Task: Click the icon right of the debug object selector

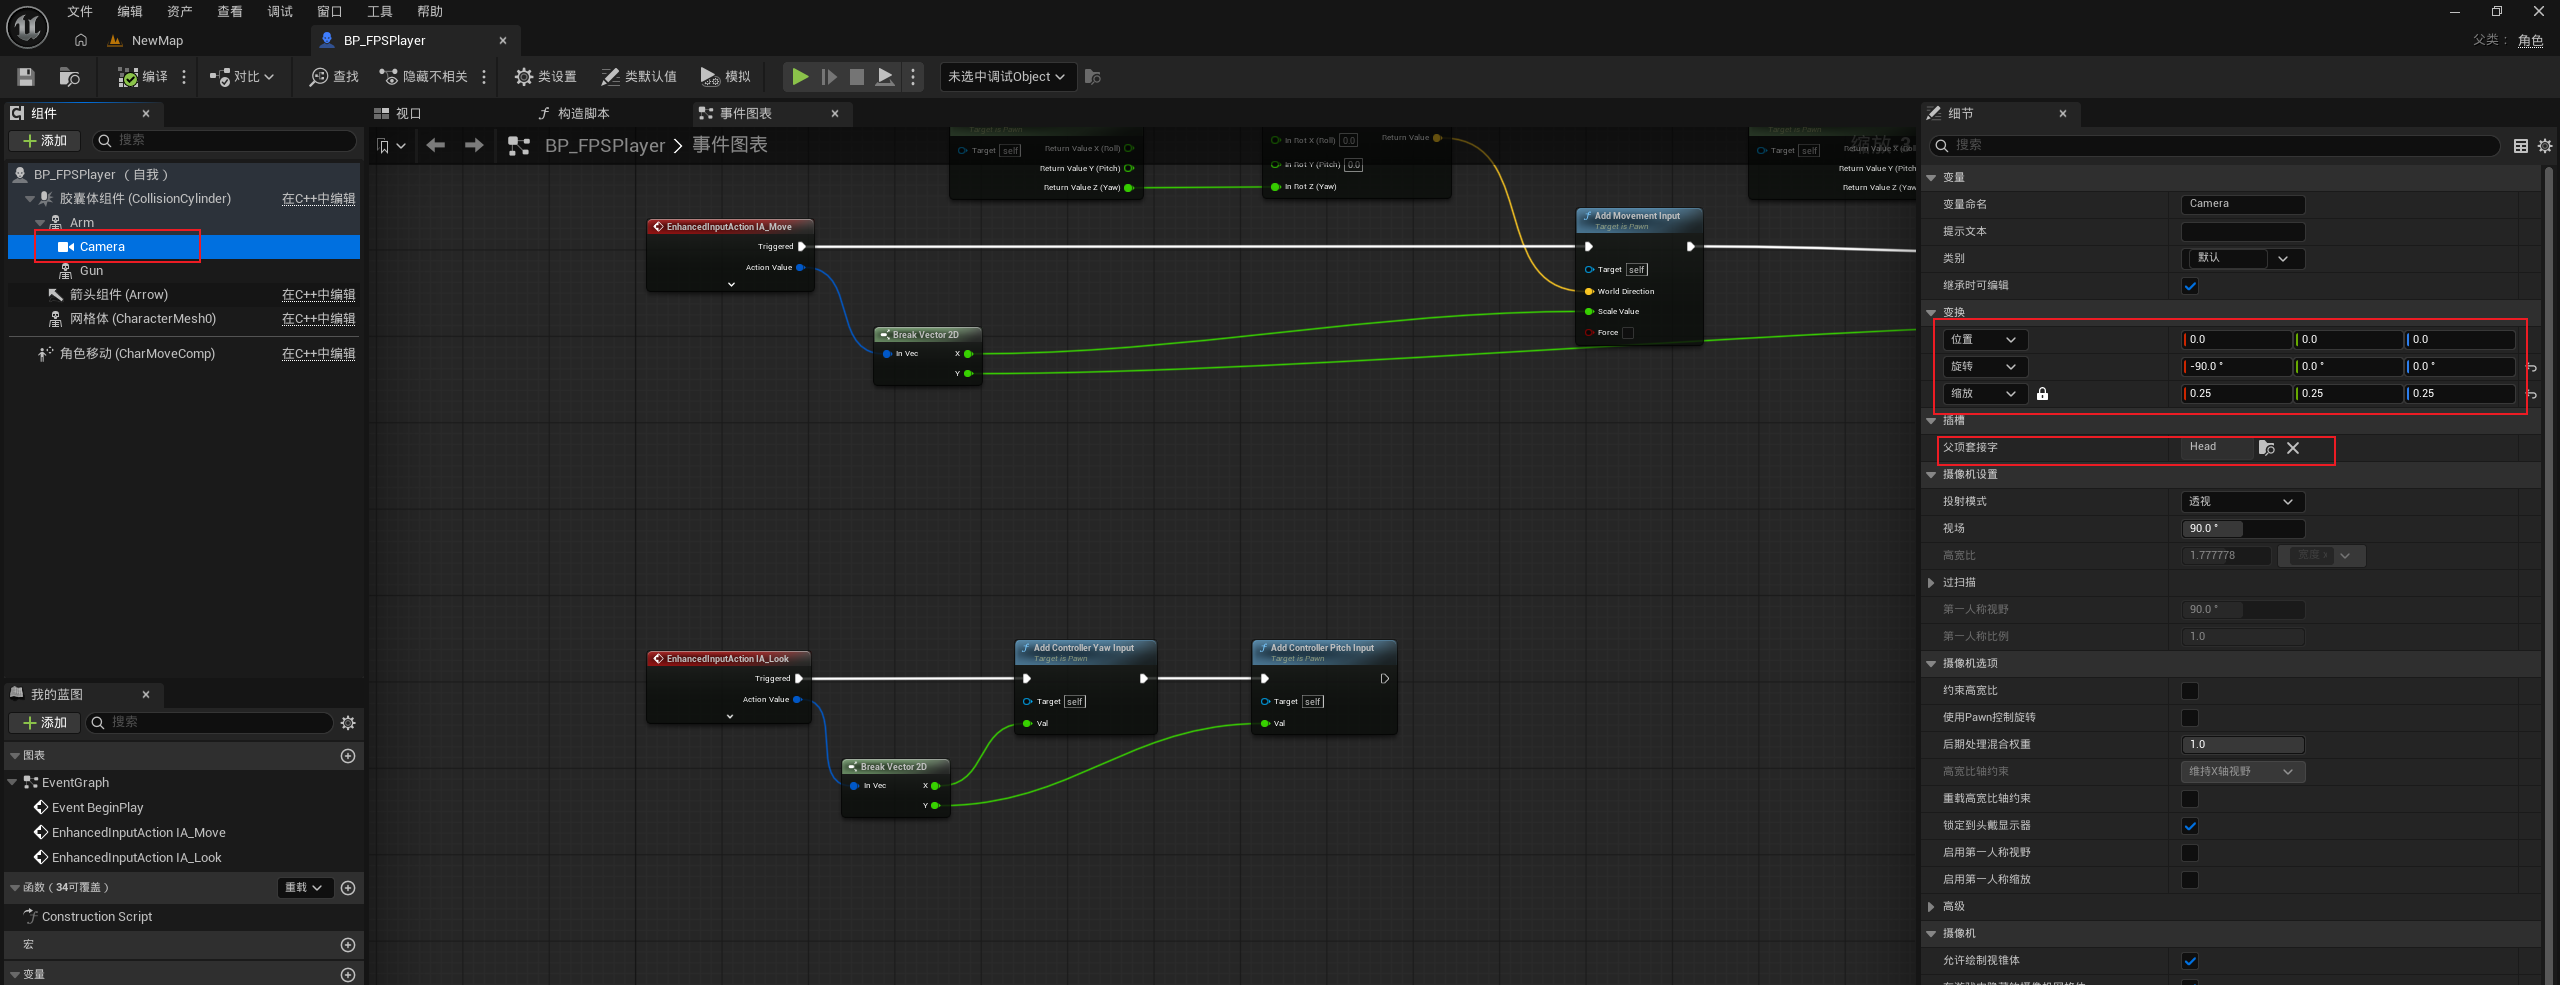Action: pyautogui.click(x=1093, y=77)
